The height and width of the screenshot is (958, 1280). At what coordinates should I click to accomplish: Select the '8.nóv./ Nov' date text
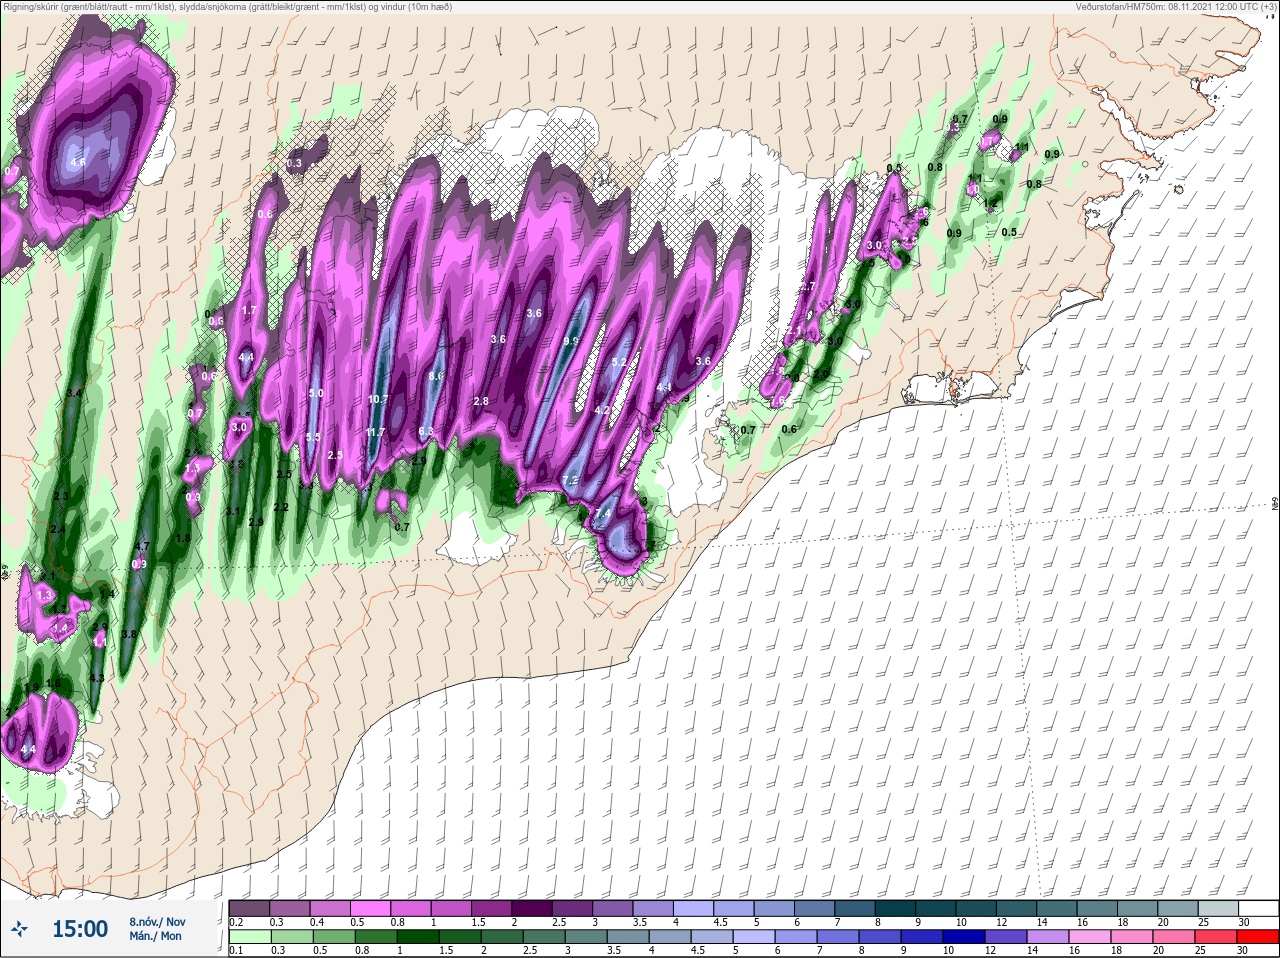coord(157,921)
